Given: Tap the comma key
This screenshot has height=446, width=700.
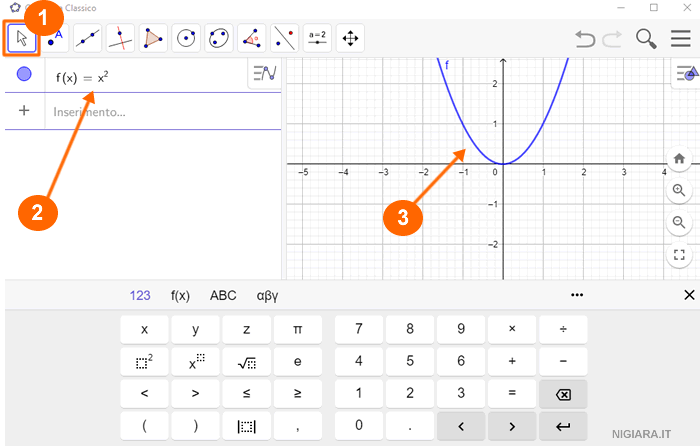Looking at the screenshot, I should (298, 426).
